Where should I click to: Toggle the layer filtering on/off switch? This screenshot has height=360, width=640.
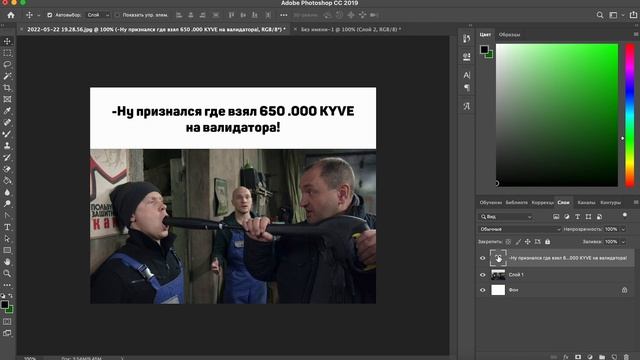624,215
